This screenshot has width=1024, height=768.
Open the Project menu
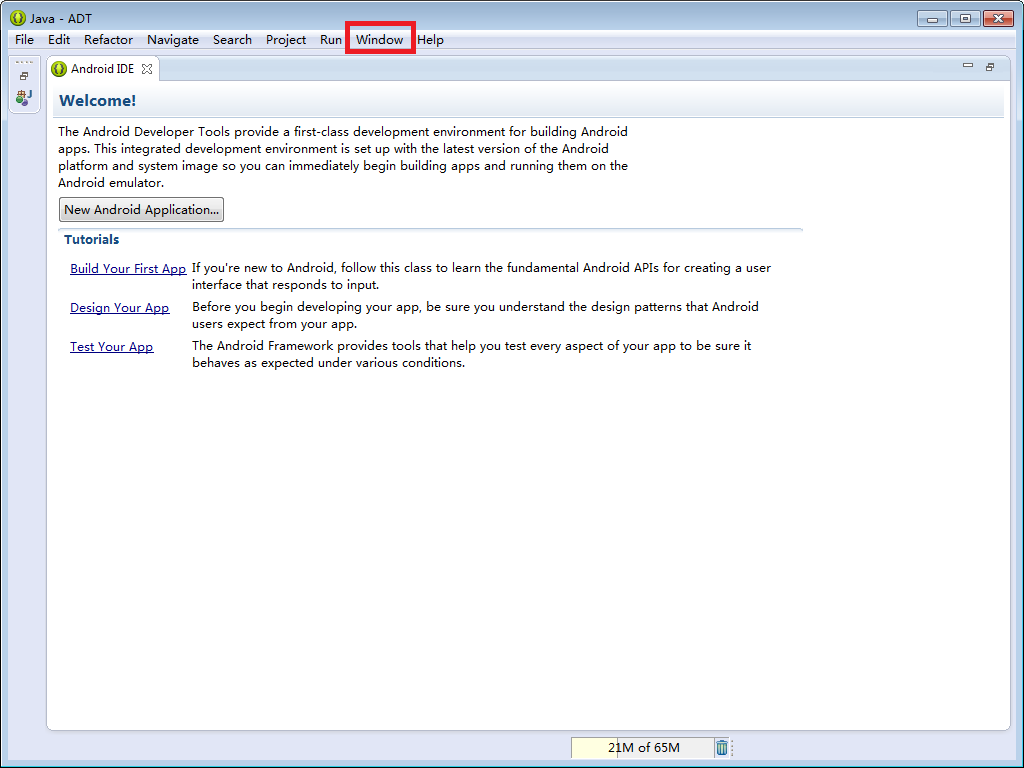click(285, 40)
